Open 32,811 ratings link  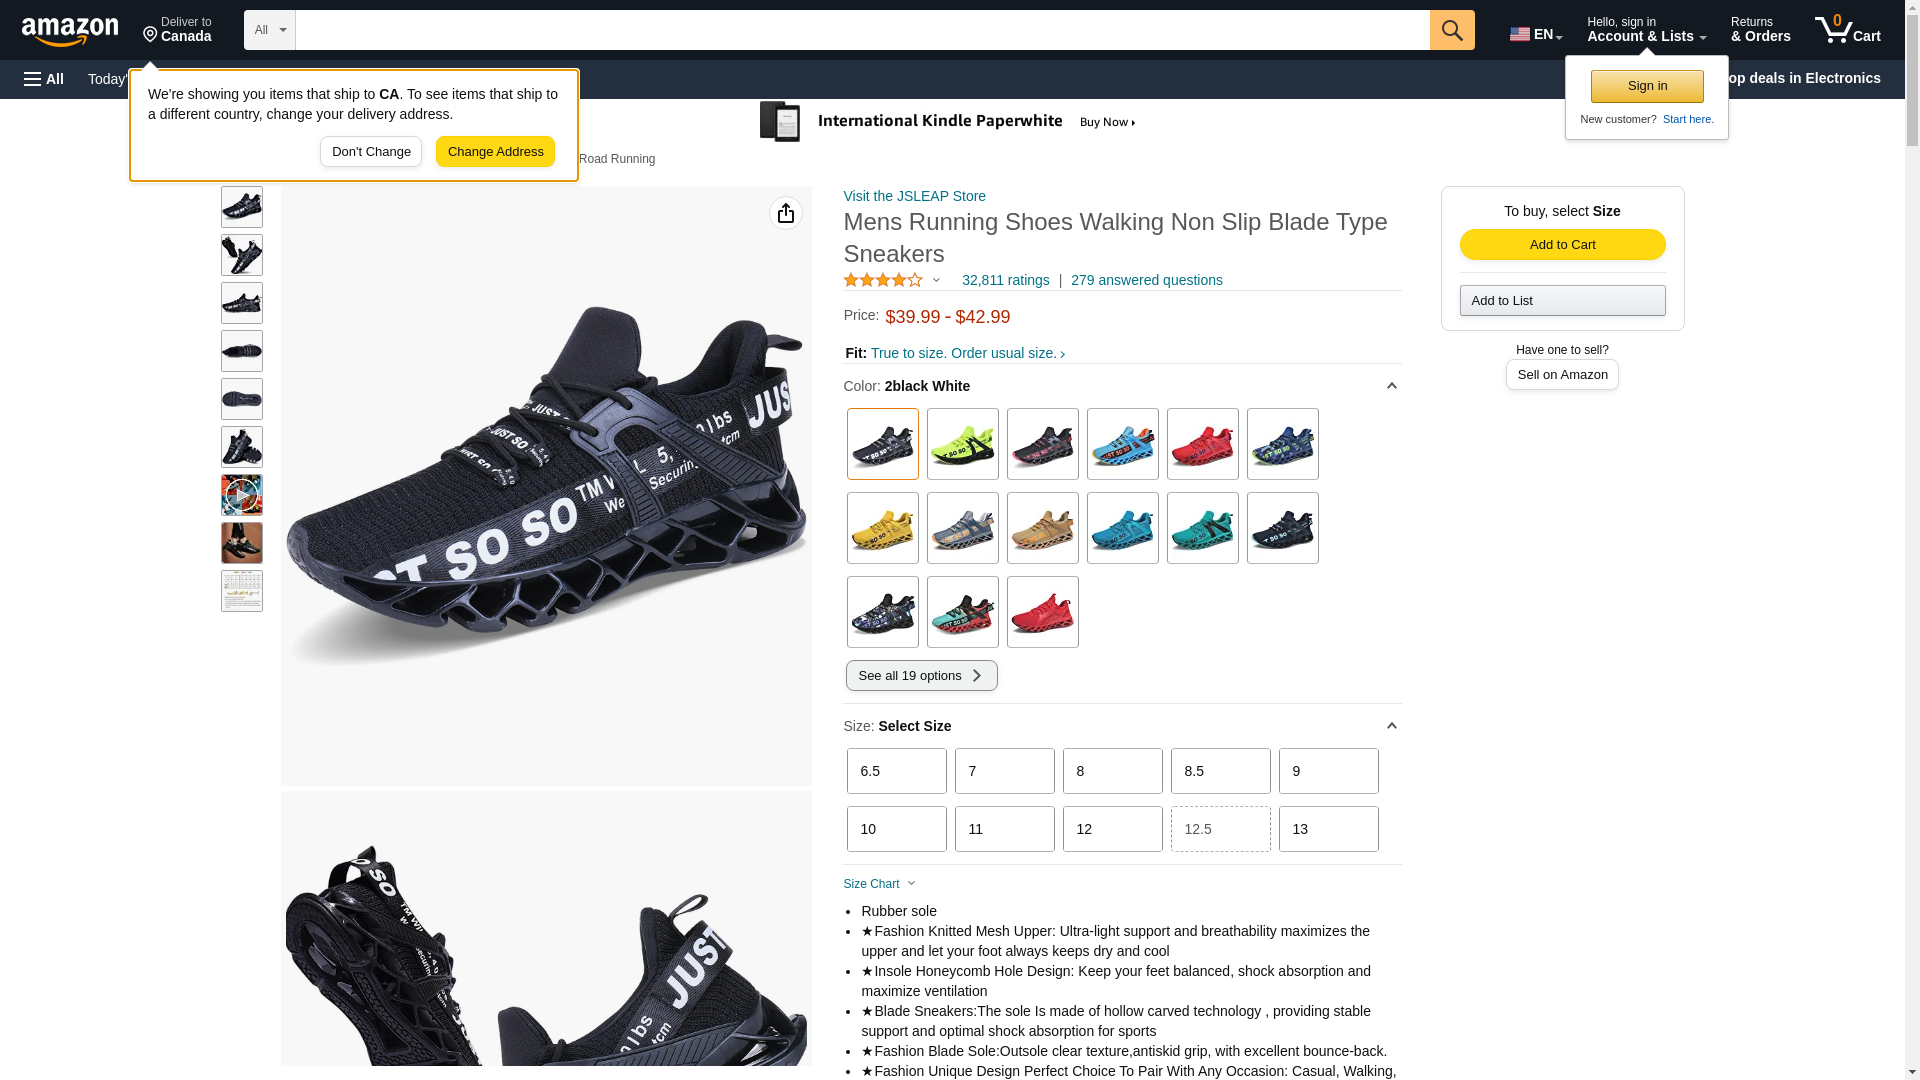click(1005, 280)
